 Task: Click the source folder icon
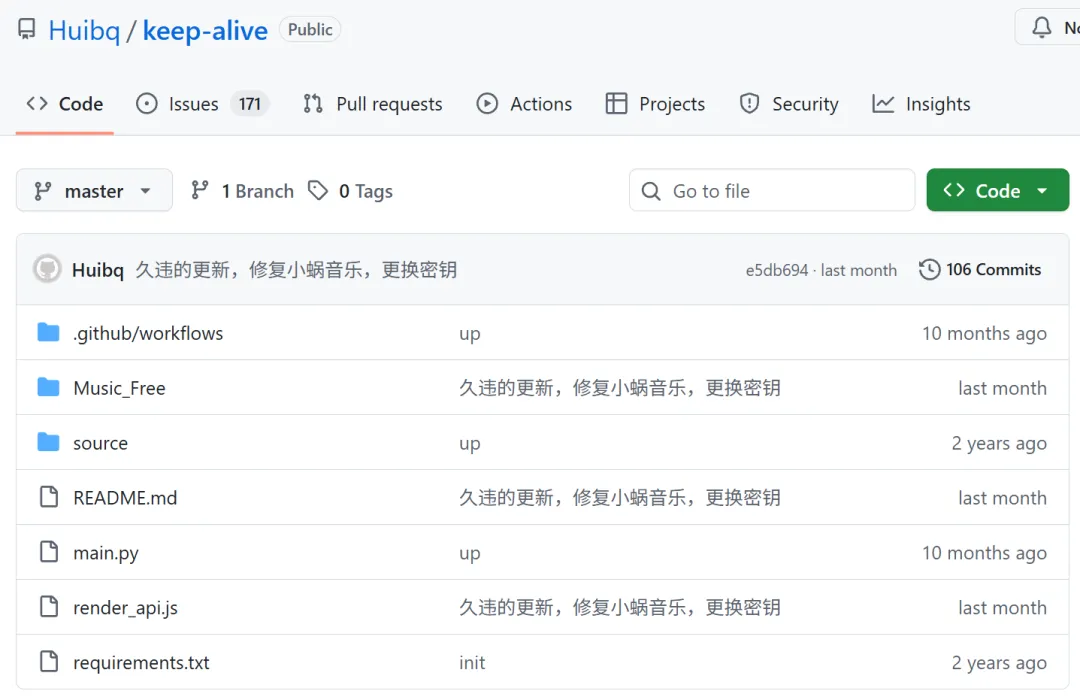pos(48,442)
